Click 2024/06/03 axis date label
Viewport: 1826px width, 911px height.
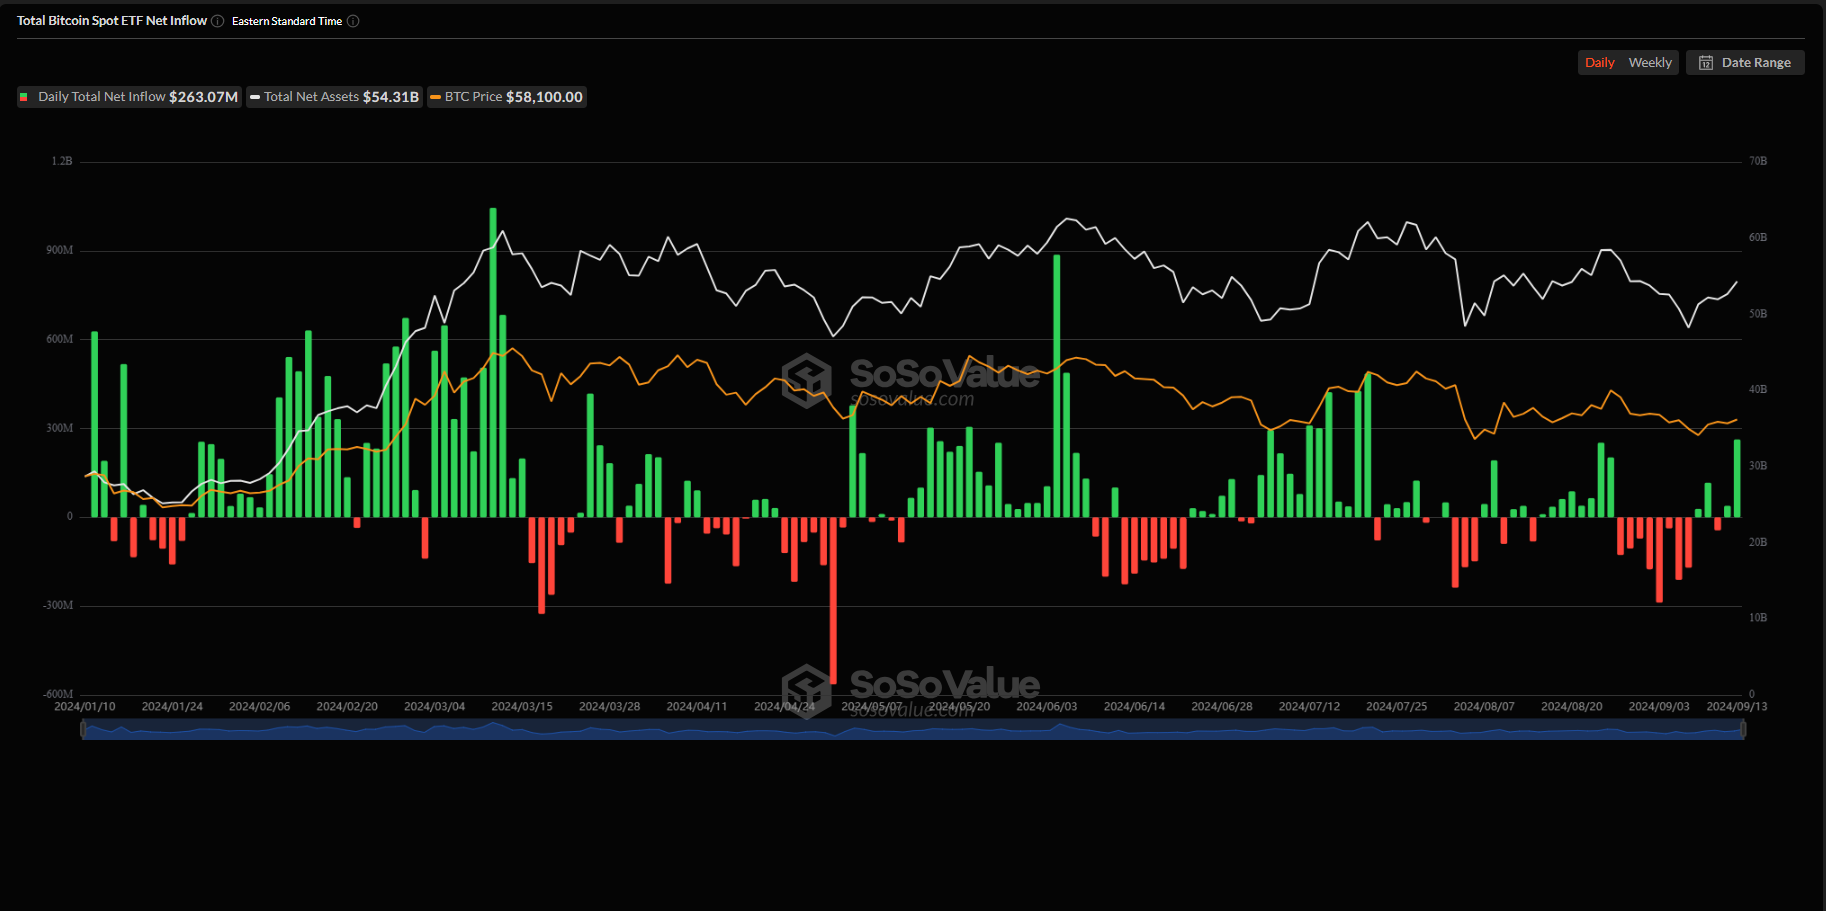[x=1047, y=707]
